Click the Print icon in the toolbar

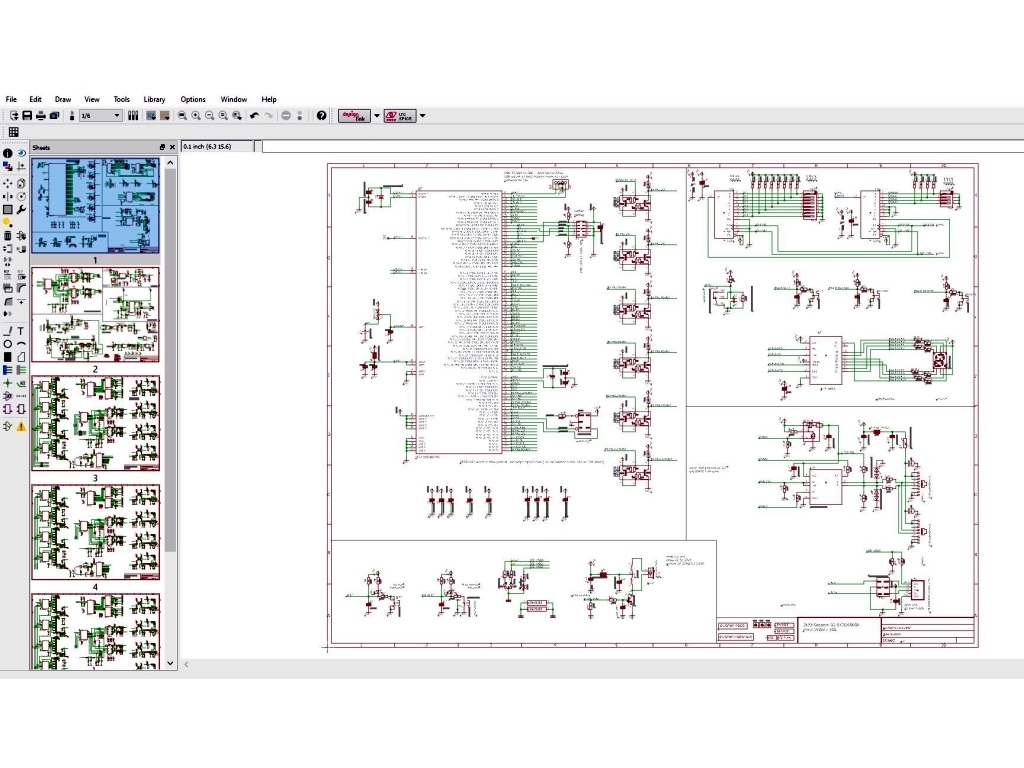[41, 116]
